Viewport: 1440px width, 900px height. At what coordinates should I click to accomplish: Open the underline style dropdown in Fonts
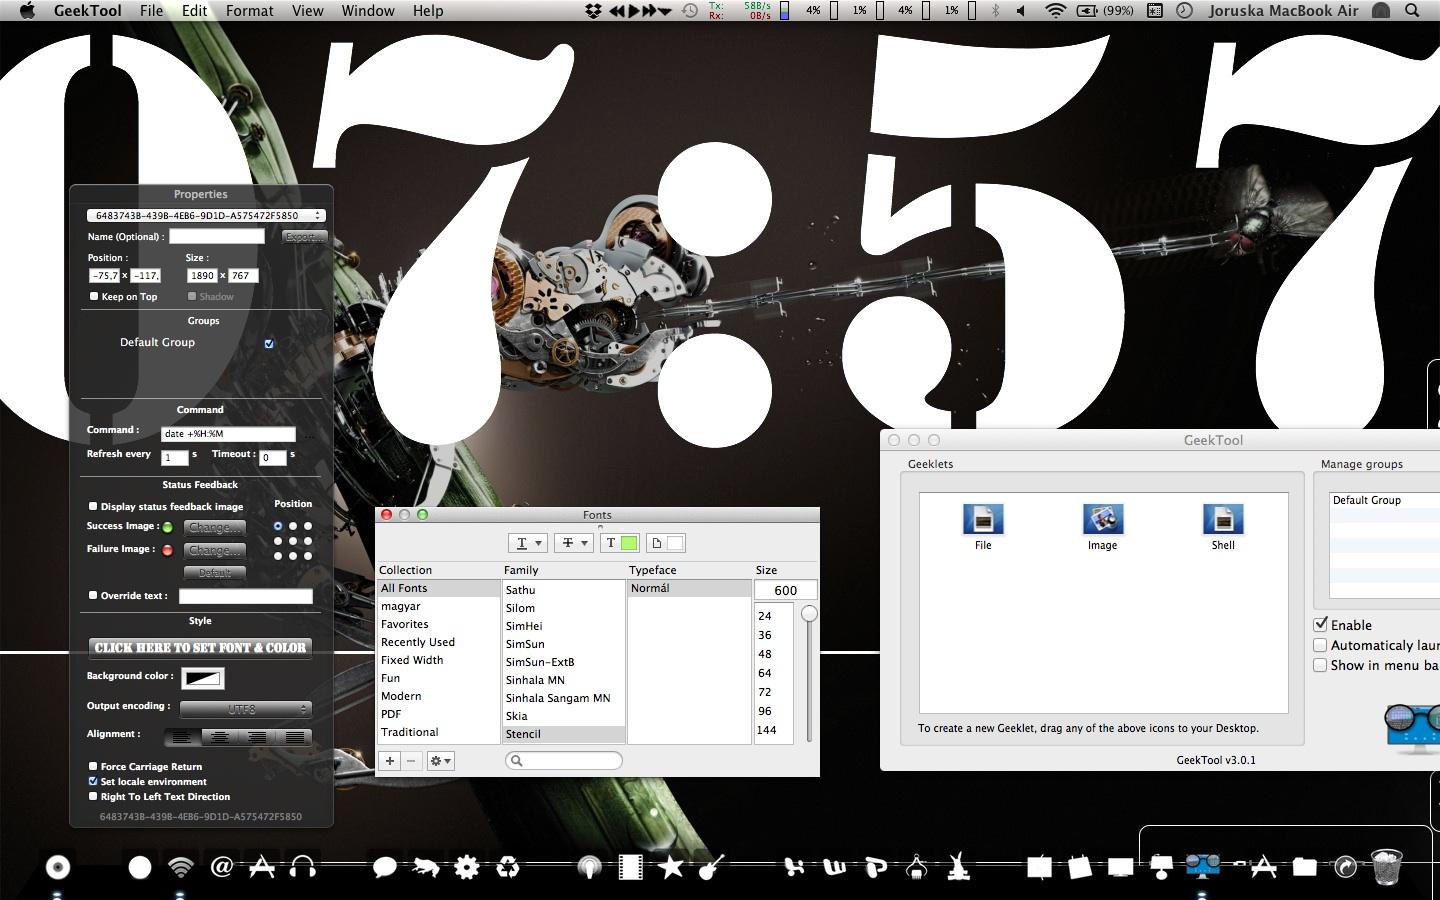528,543
